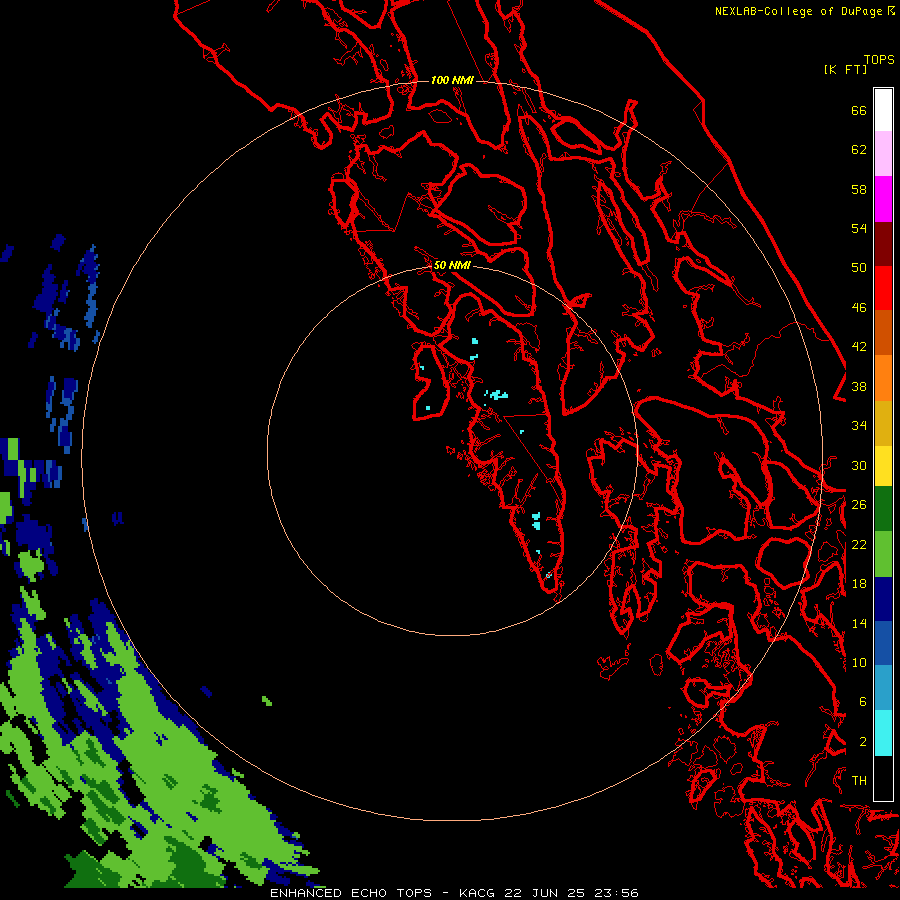The image size is (900, 900).
Task: Click the 2 legend value label
Action: coord(862,742)
